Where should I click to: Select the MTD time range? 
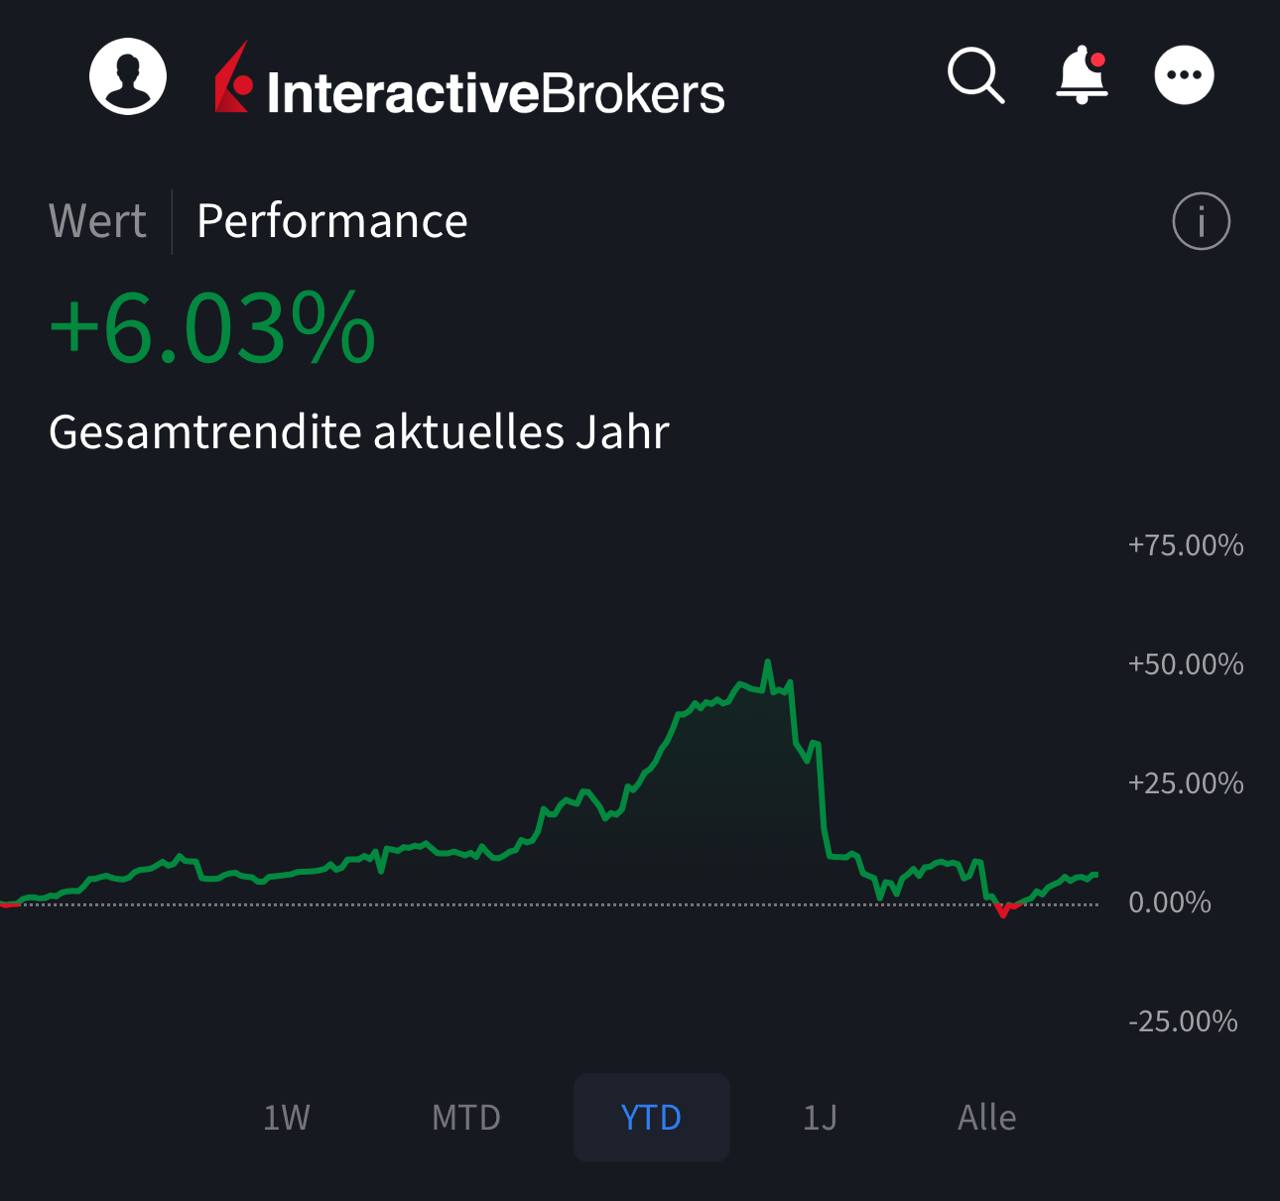tap(466, 1117)
